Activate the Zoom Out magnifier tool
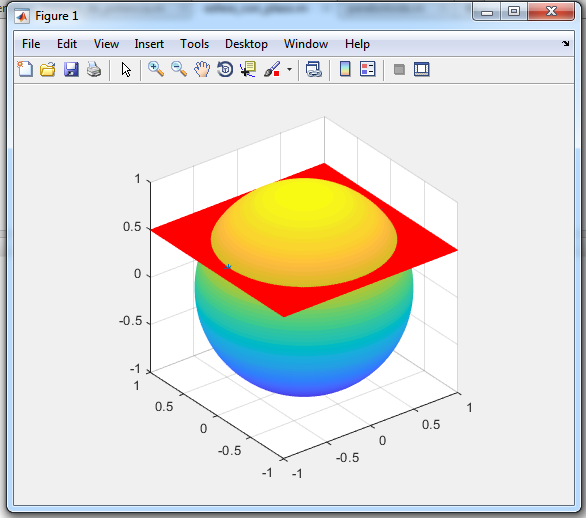Image resolution: width=586 pixels, height=518 pixels. 179,70
